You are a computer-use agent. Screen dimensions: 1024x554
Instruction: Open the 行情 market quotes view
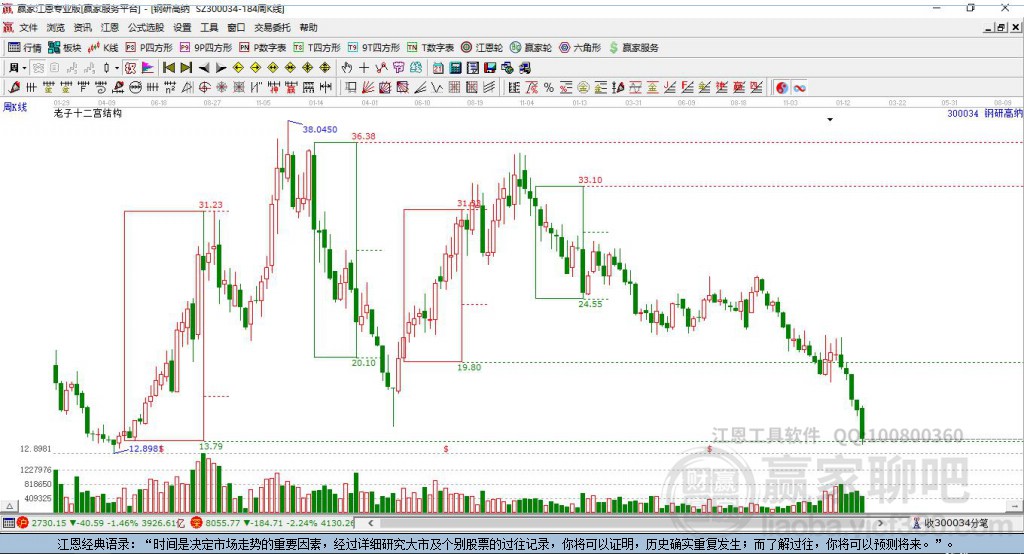pyautogui.click(x=25, y=48)
